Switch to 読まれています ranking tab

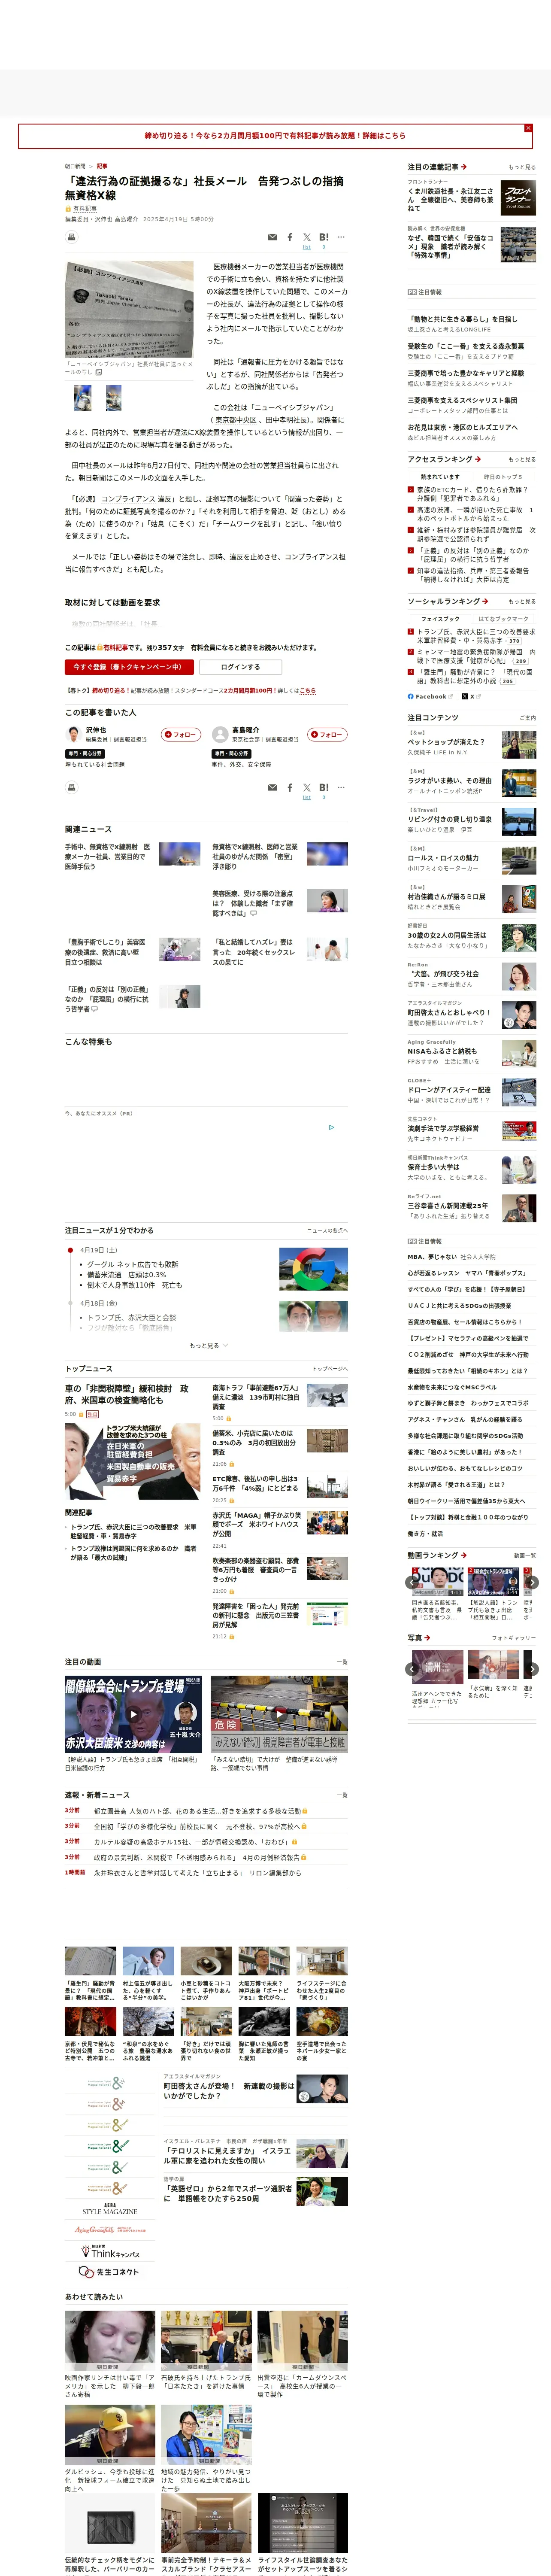click(x=440, y=477)
